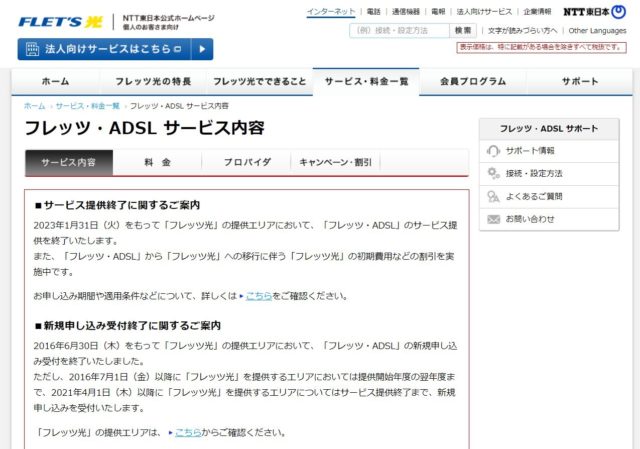640x449 pixels.
Task: Click the NTT東日本 logo
Action: 595,12
